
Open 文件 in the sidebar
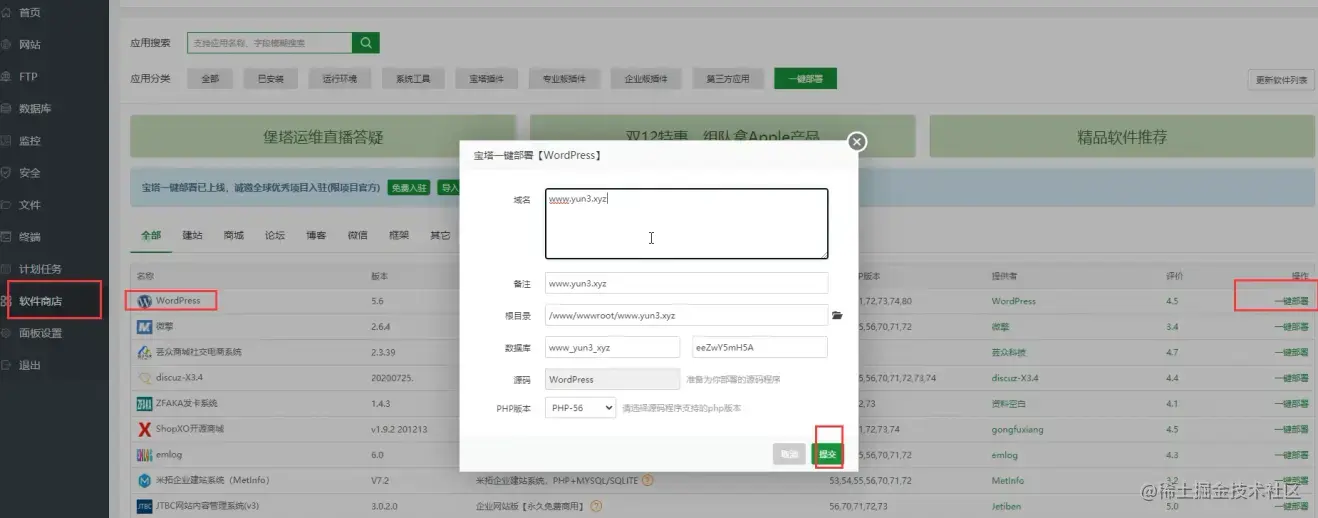(x=30, y=204)
